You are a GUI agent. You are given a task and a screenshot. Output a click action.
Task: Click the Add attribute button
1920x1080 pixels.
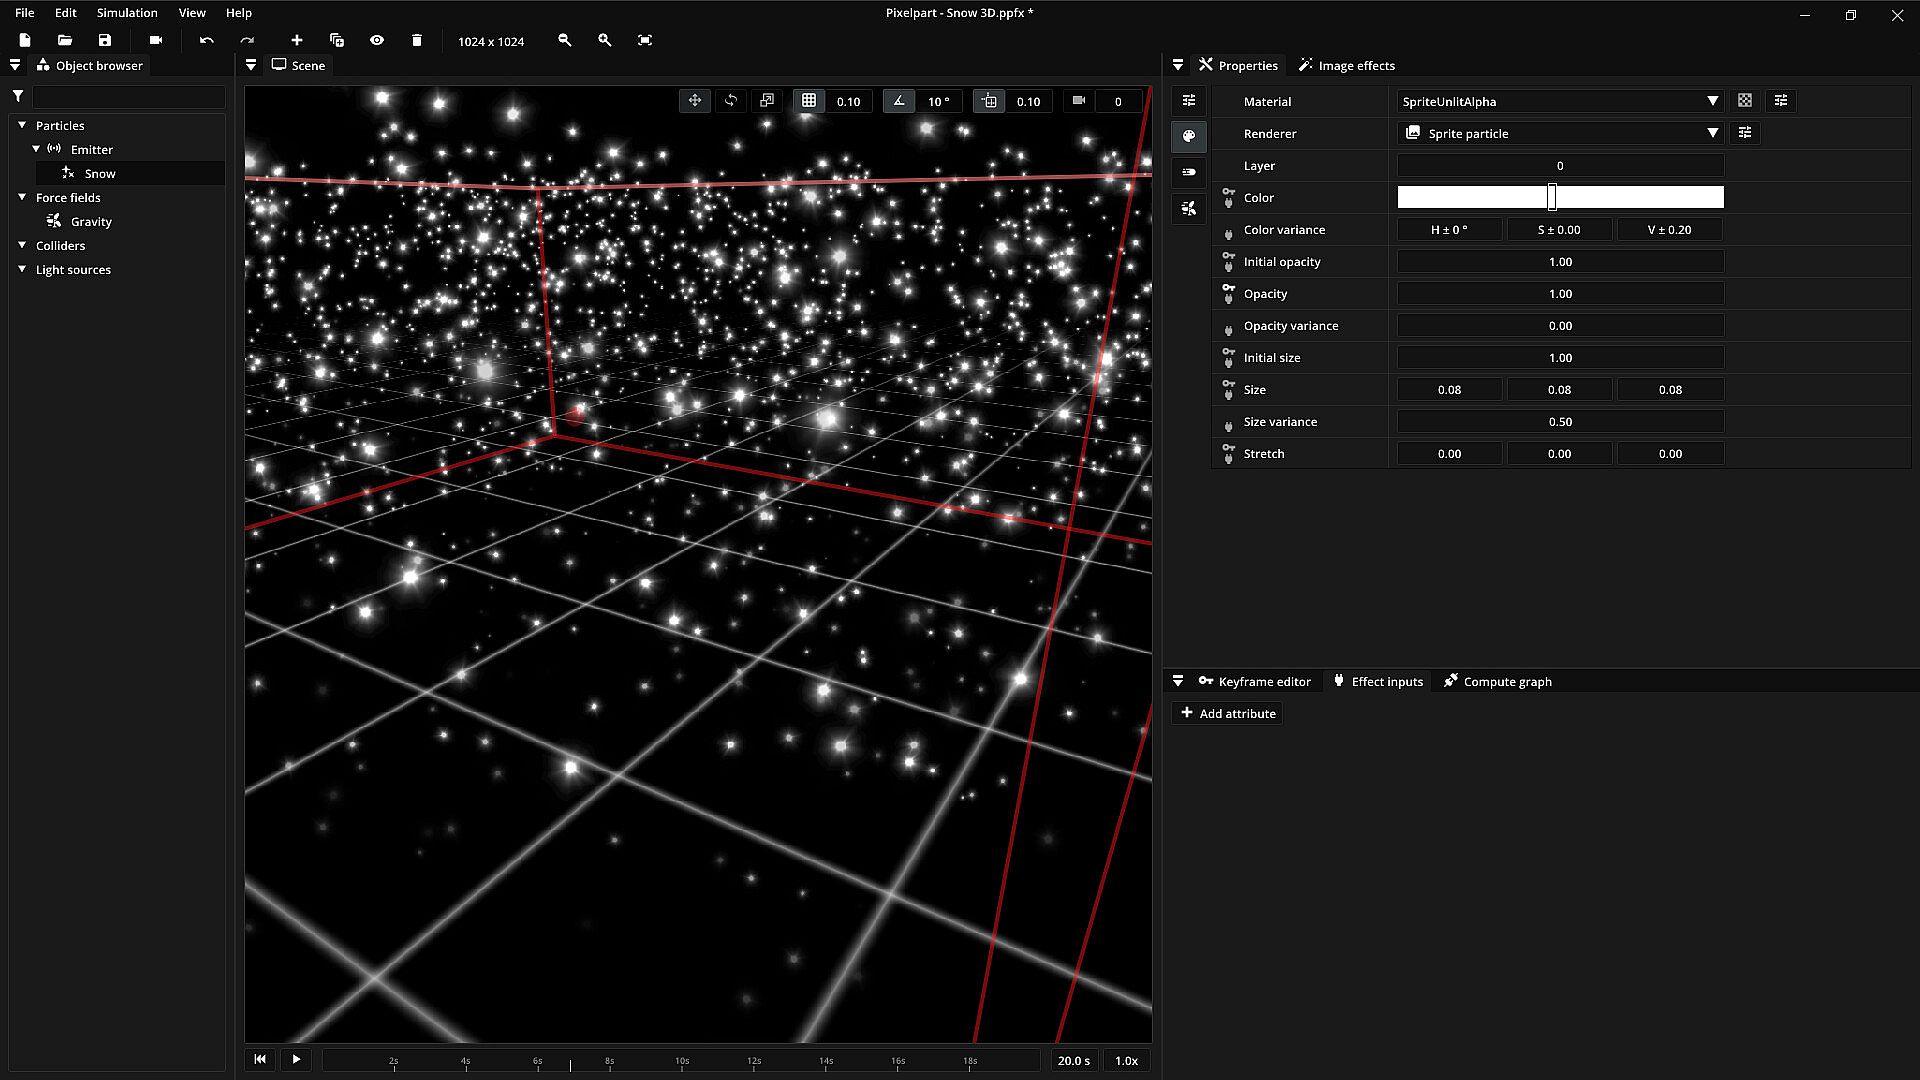tap(1228, 713)
